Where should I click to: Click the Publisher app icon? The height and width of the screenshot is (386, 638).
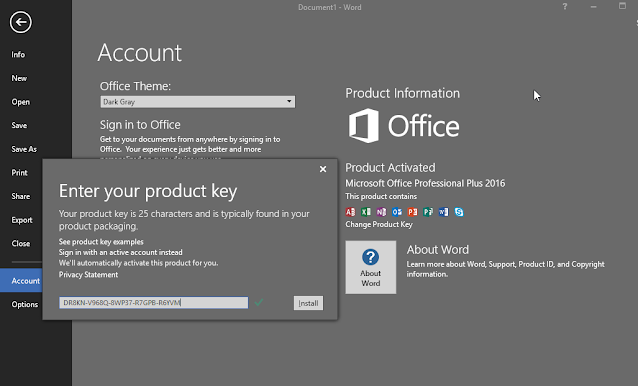428,212
